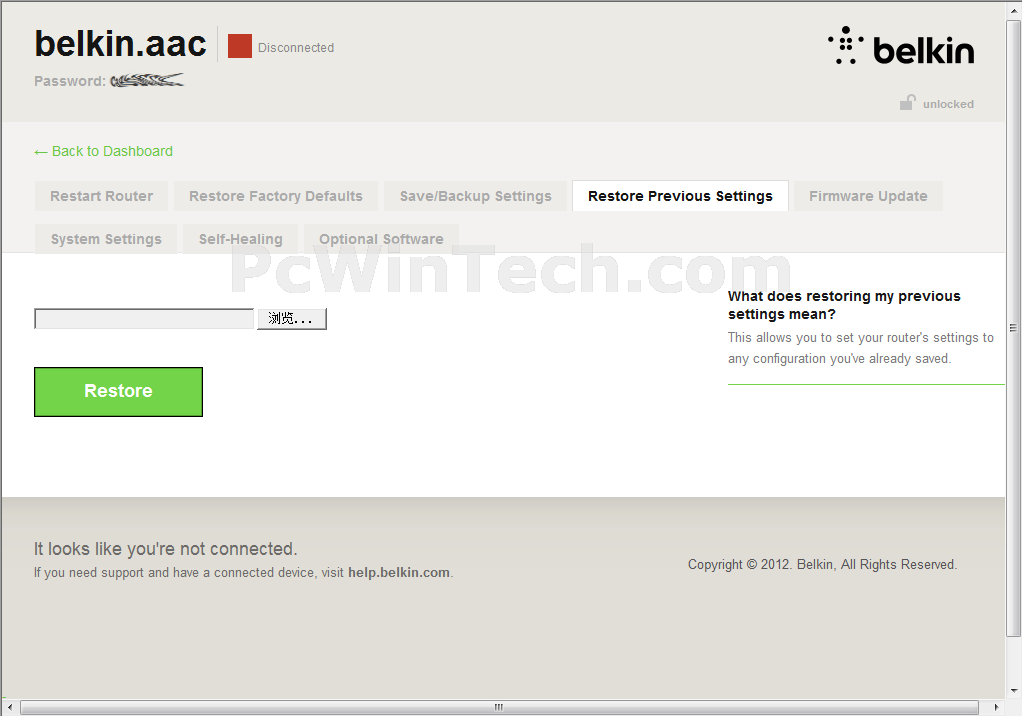Go back to Dashboard
The image size is (1022, 716).
point(104,151)
